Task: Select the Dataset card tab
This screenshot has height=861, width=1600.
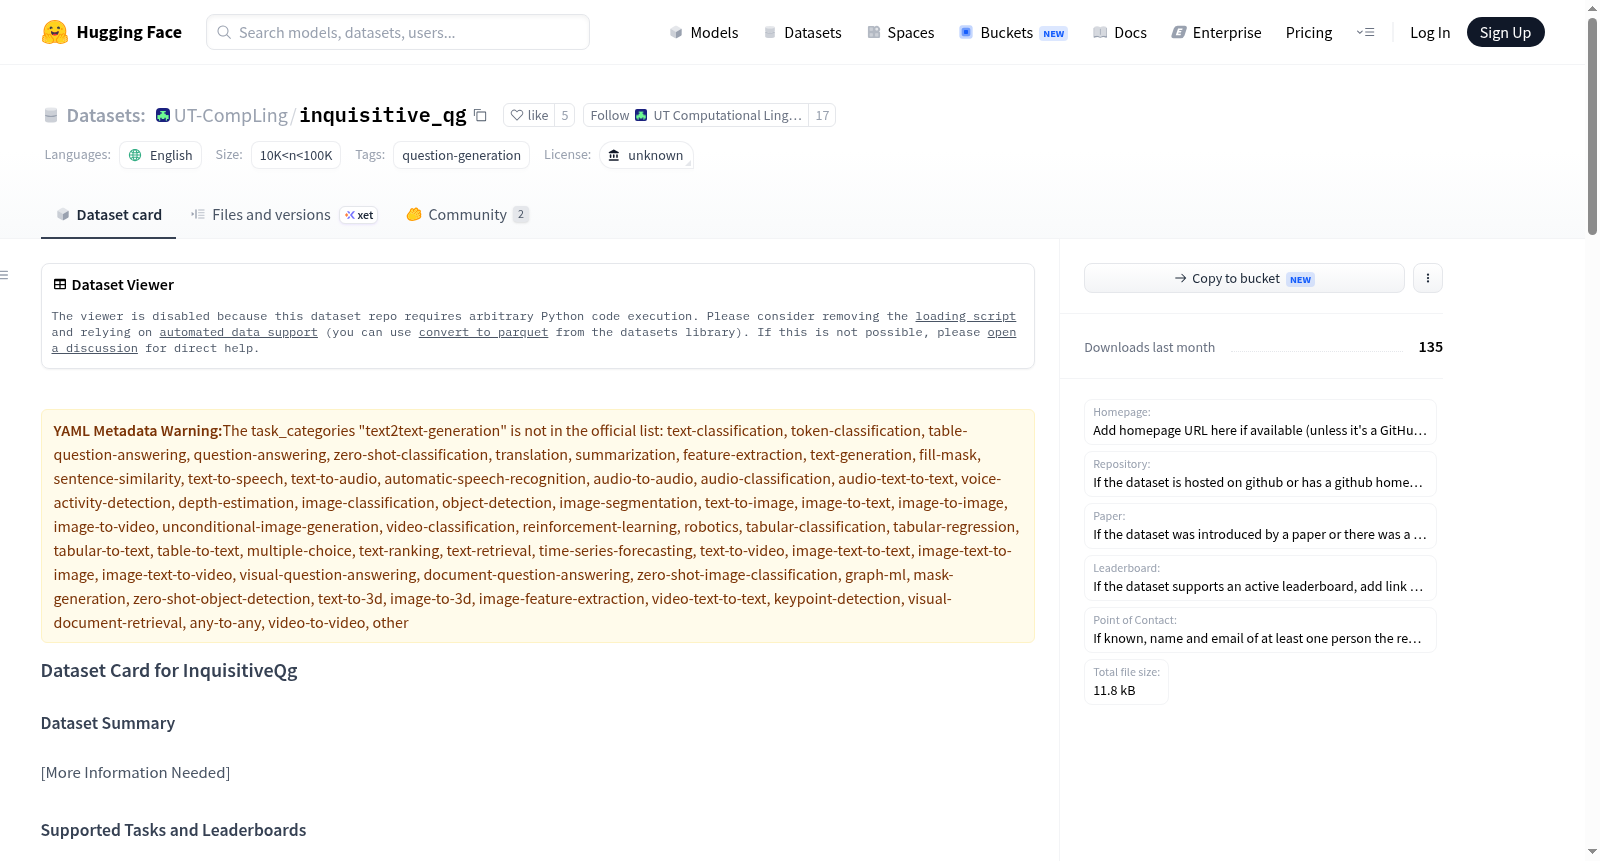Action: (108, 214)
